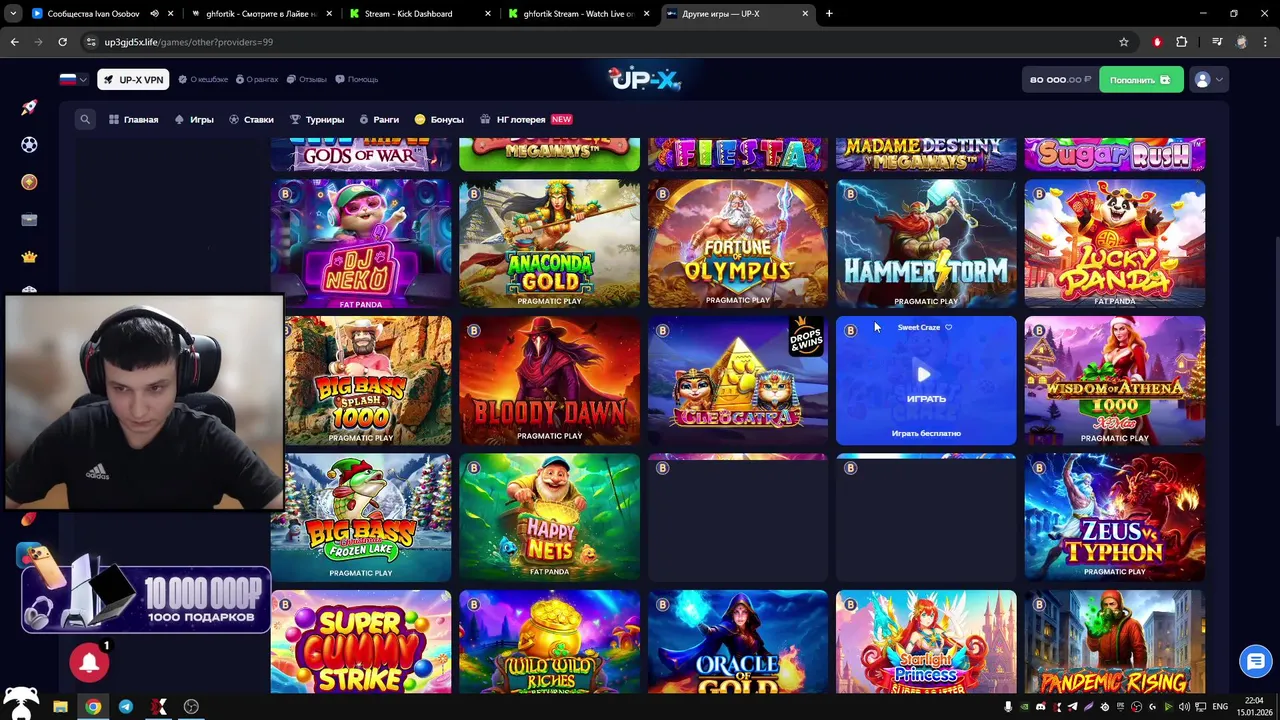The image size is (1280, 720).
Task: Open the DJ Neko game card
Action: pyautogui.click(x=361, y=244)
